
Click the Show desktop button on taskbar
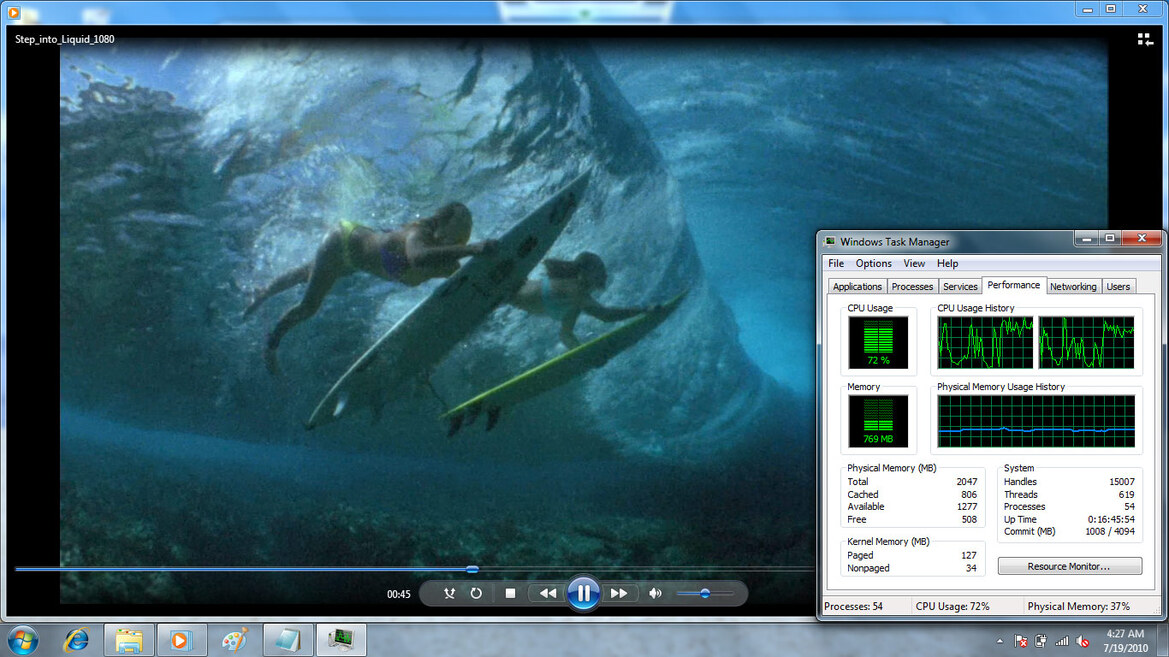pyautogui.click(x=1163, y=641)
